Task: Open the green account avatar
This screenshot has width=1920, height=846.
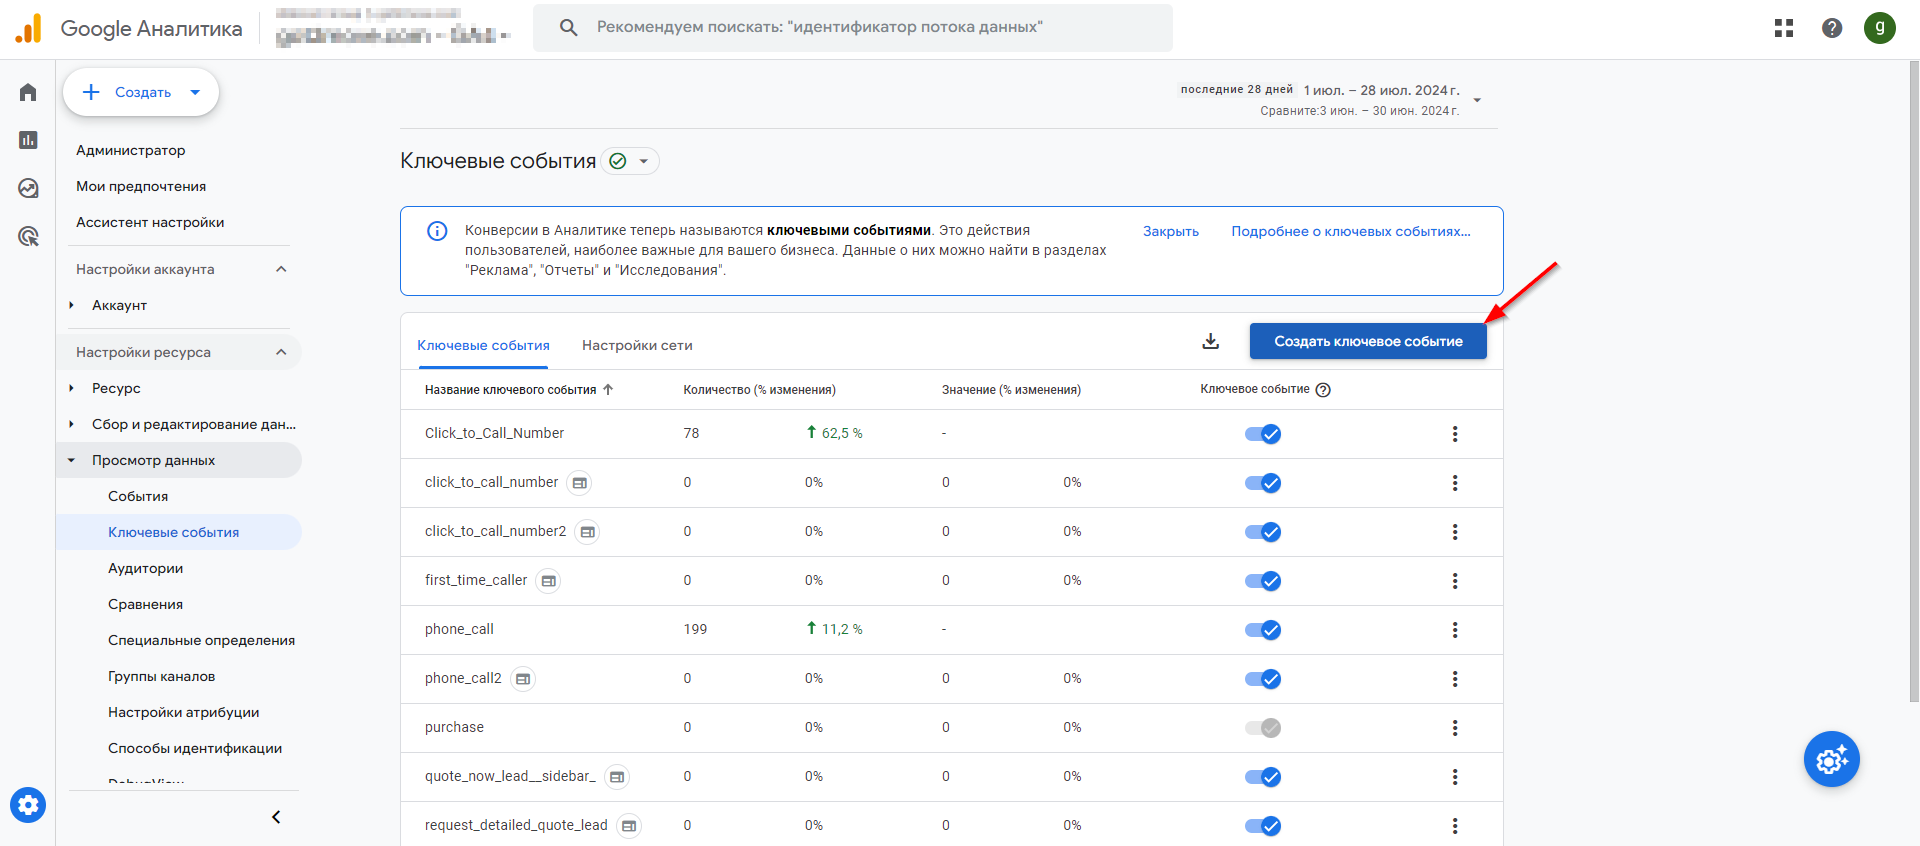Action: coord(1880,28)
